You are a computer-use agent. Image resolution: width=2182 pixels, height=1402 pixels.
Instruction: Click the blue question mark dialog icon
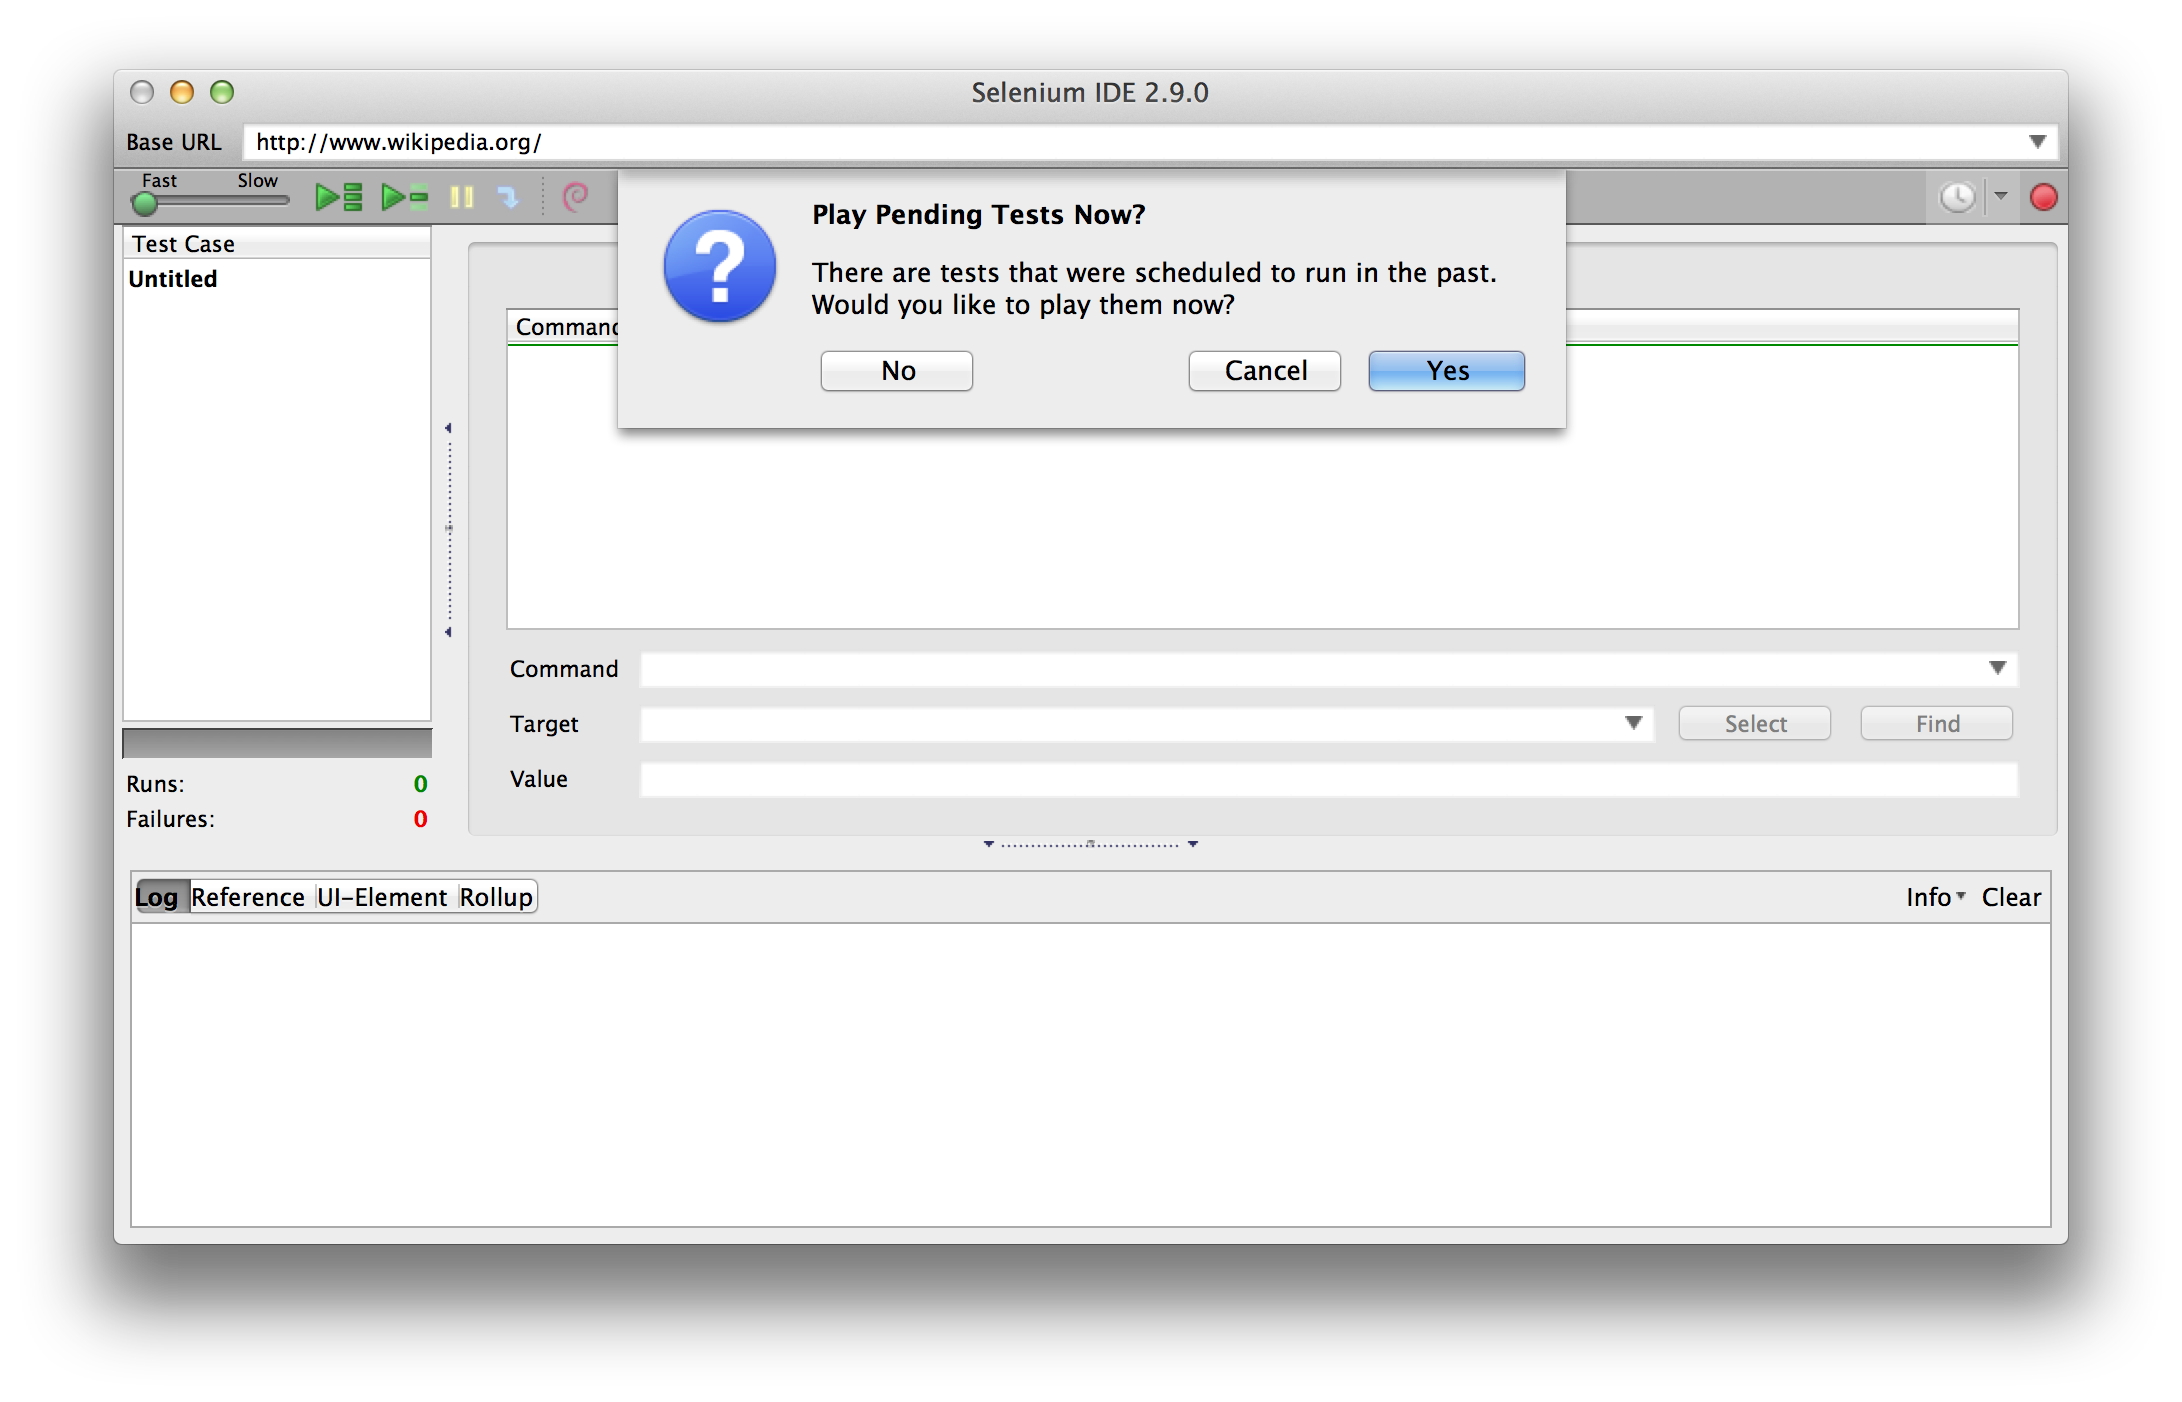pos(720,267)
